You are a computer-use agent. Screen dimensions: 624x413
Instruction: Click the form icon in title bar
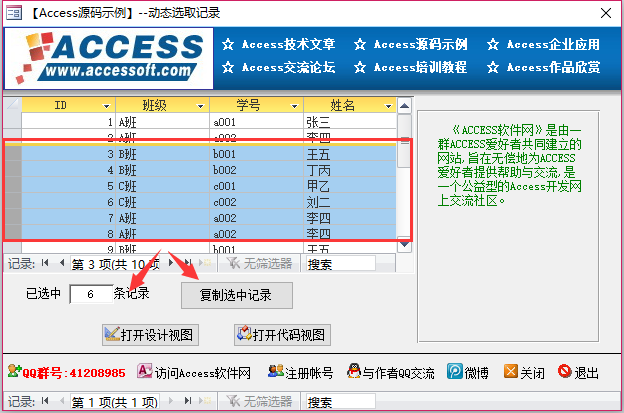coord(14,13)
